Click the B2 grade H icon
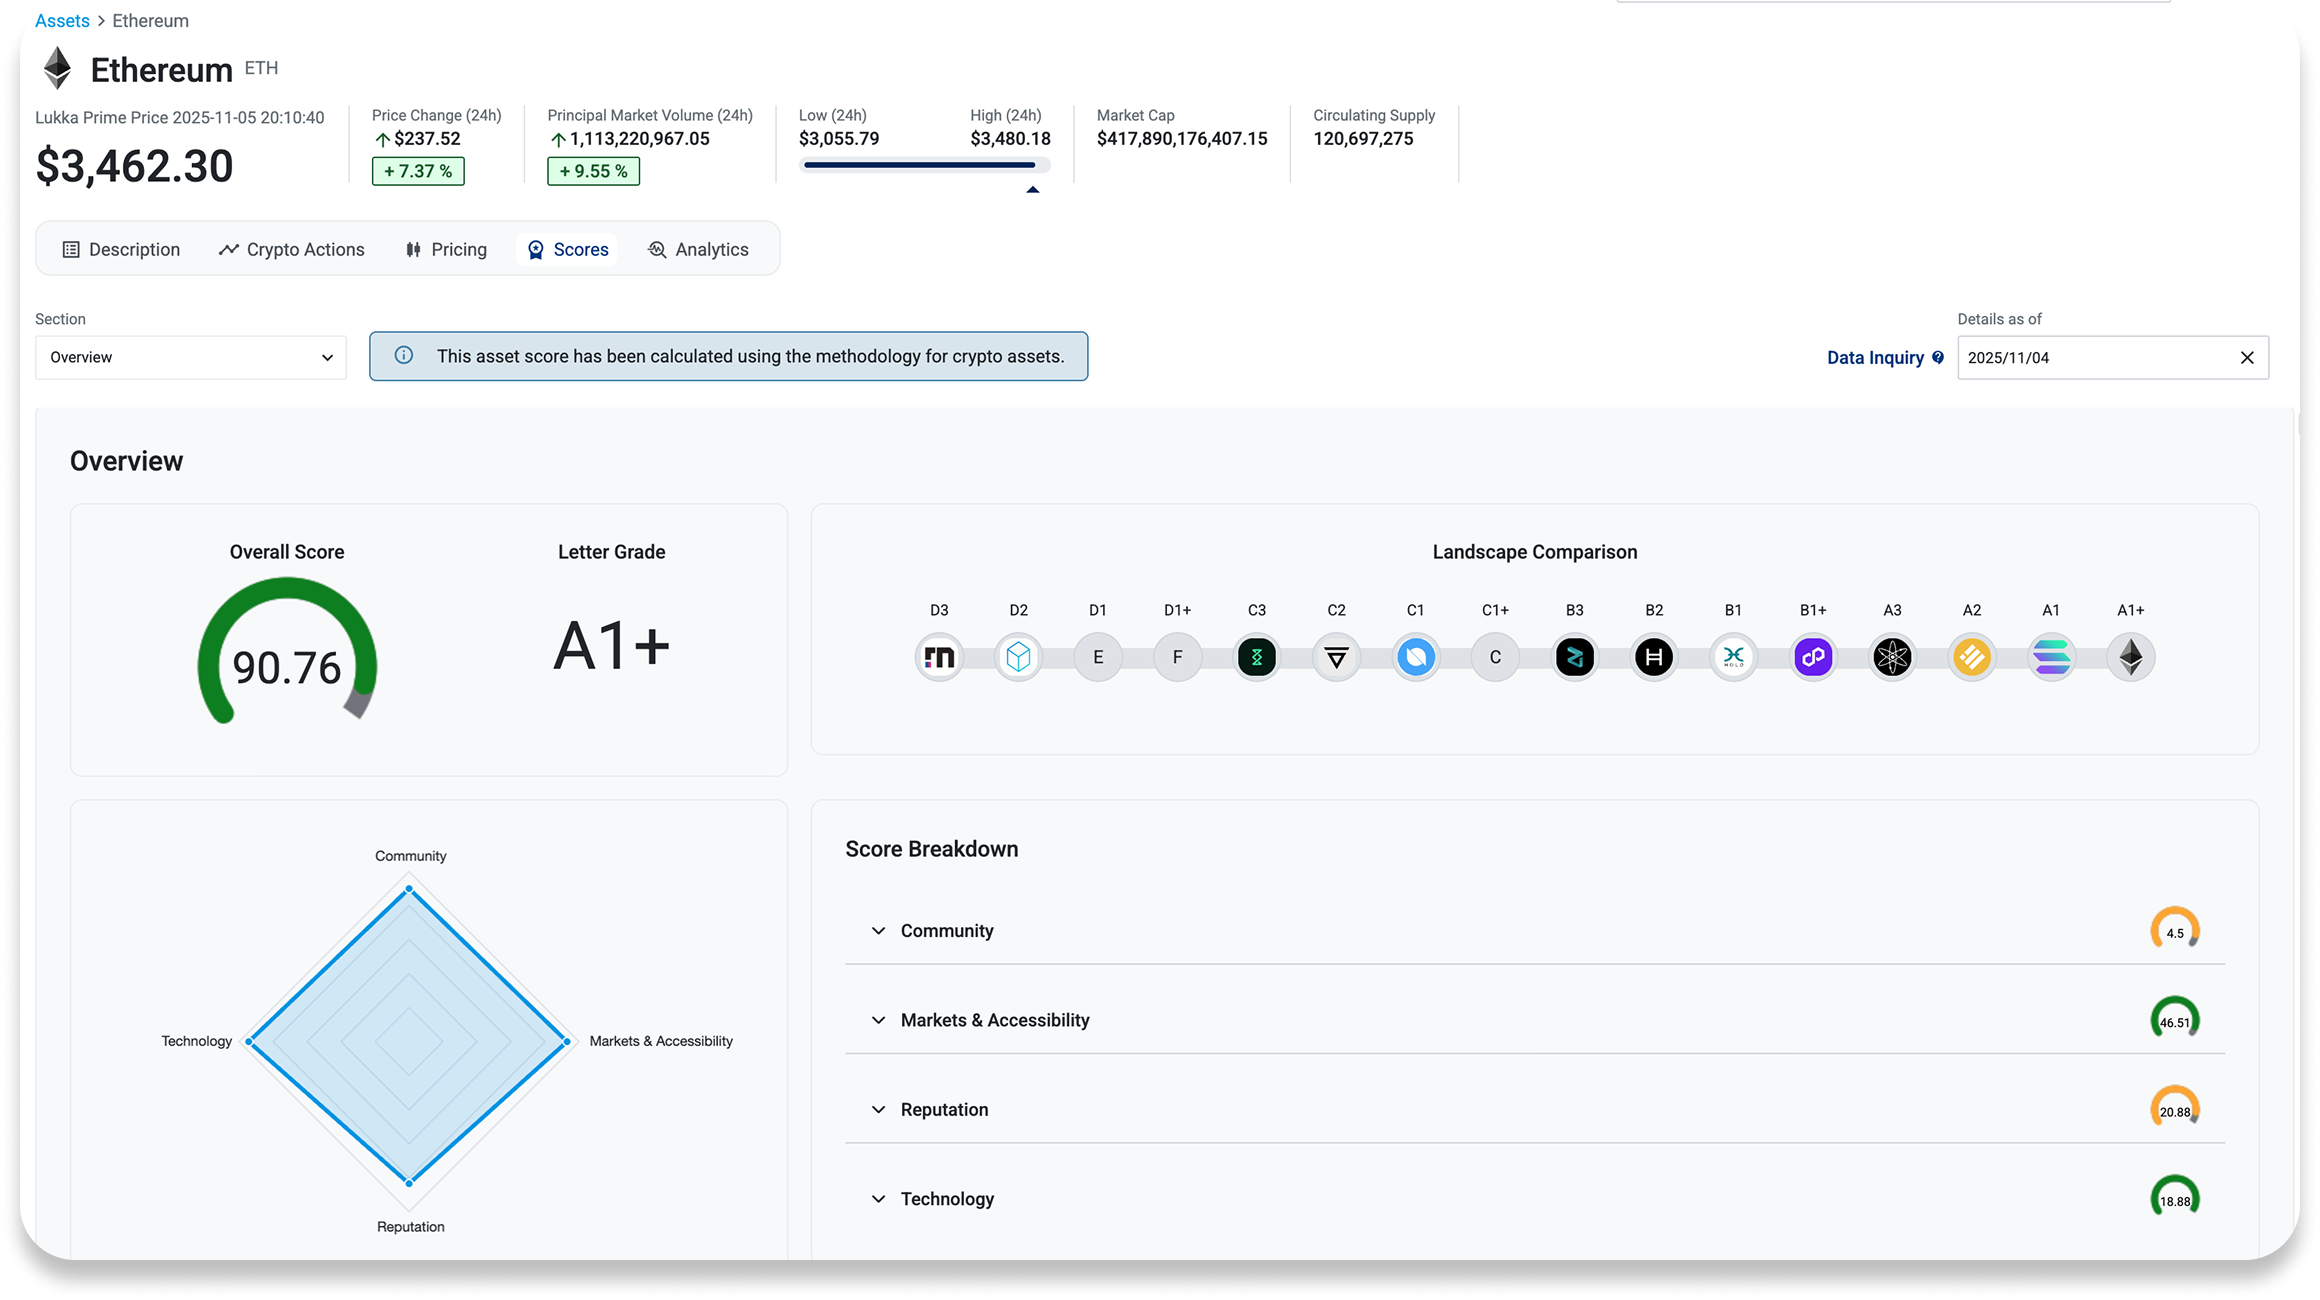Screen dimensions: 2320x1300 point(1654,657)
